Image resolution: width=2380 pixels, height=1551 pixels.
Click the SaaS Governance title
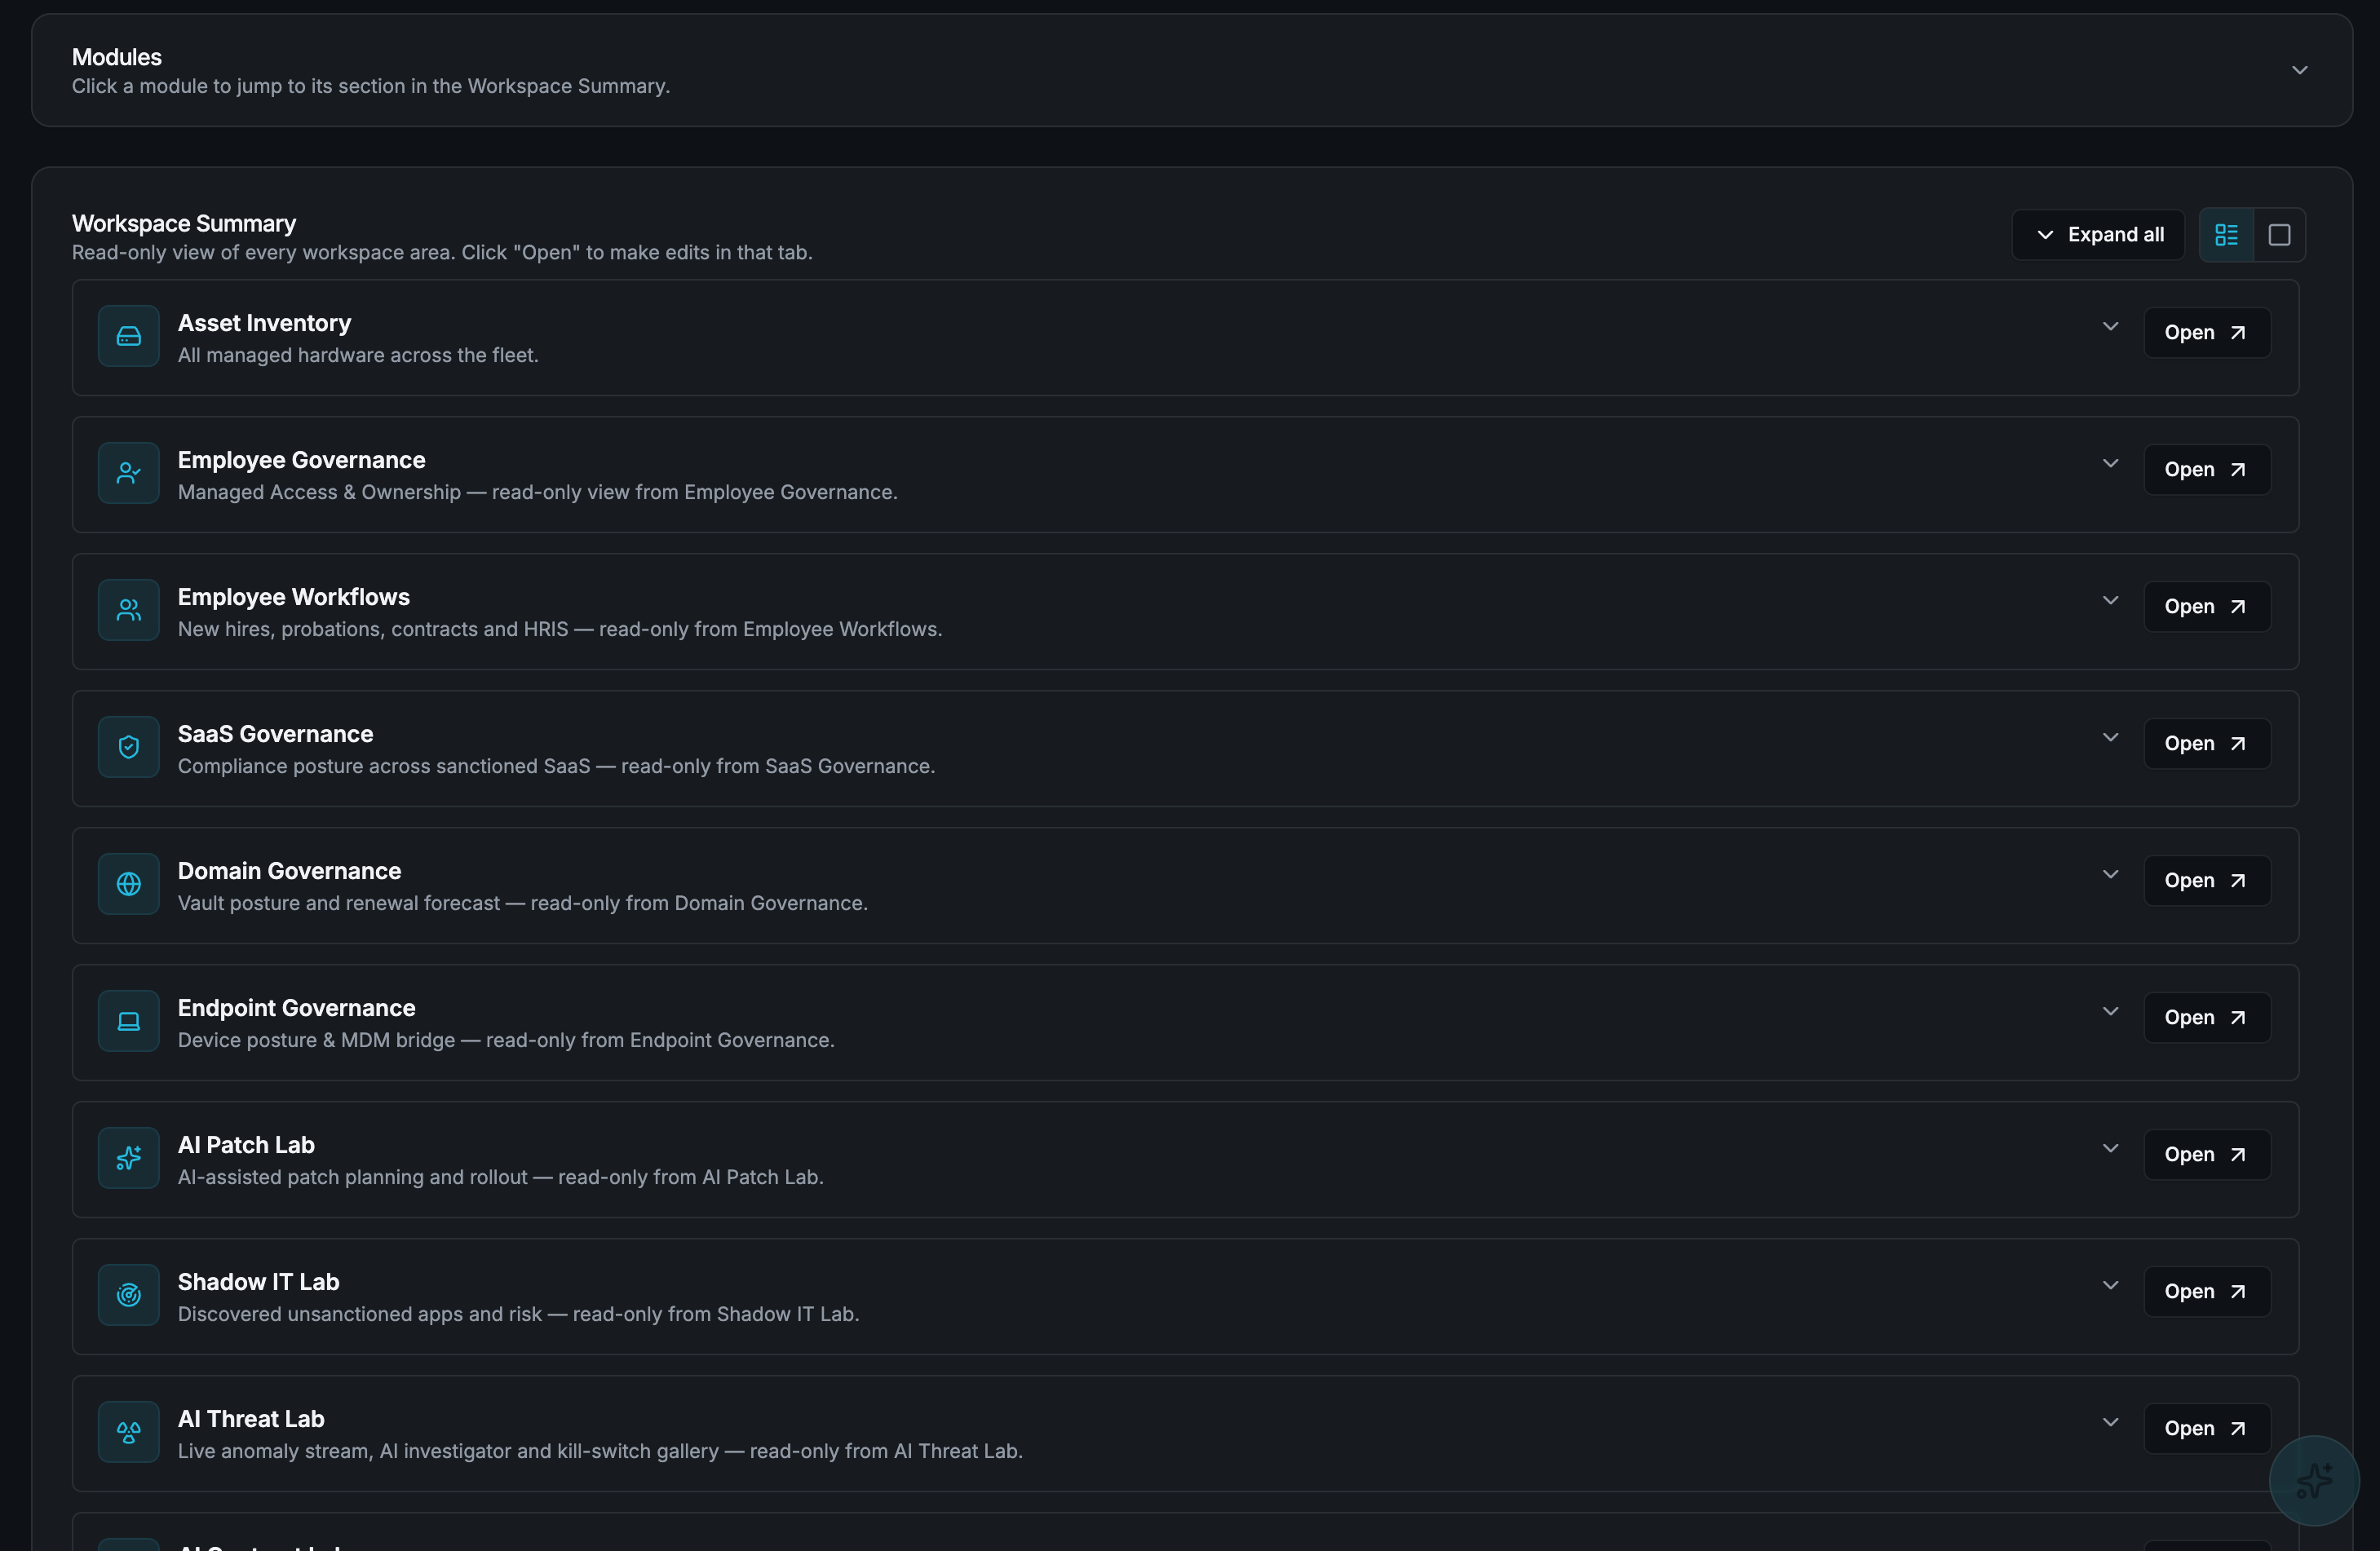click(x=275, y=734)
